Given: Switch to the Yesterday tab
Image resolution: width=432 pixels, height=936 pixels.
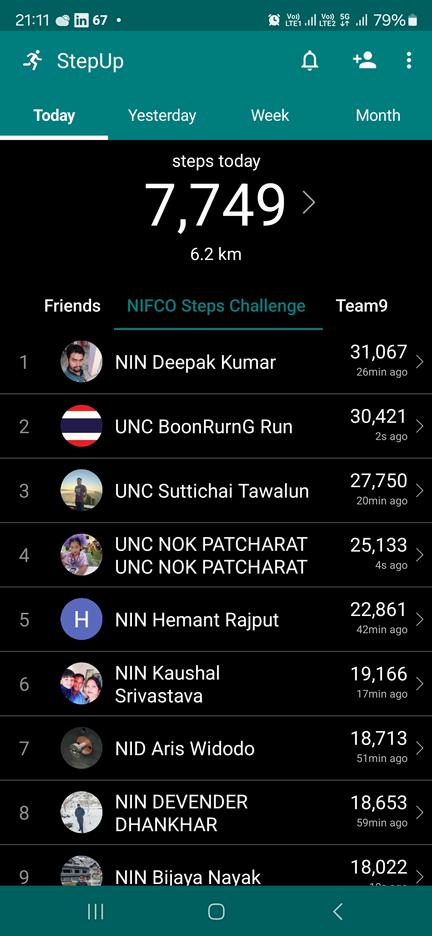Looking at the screenshot, I should 162,115.
